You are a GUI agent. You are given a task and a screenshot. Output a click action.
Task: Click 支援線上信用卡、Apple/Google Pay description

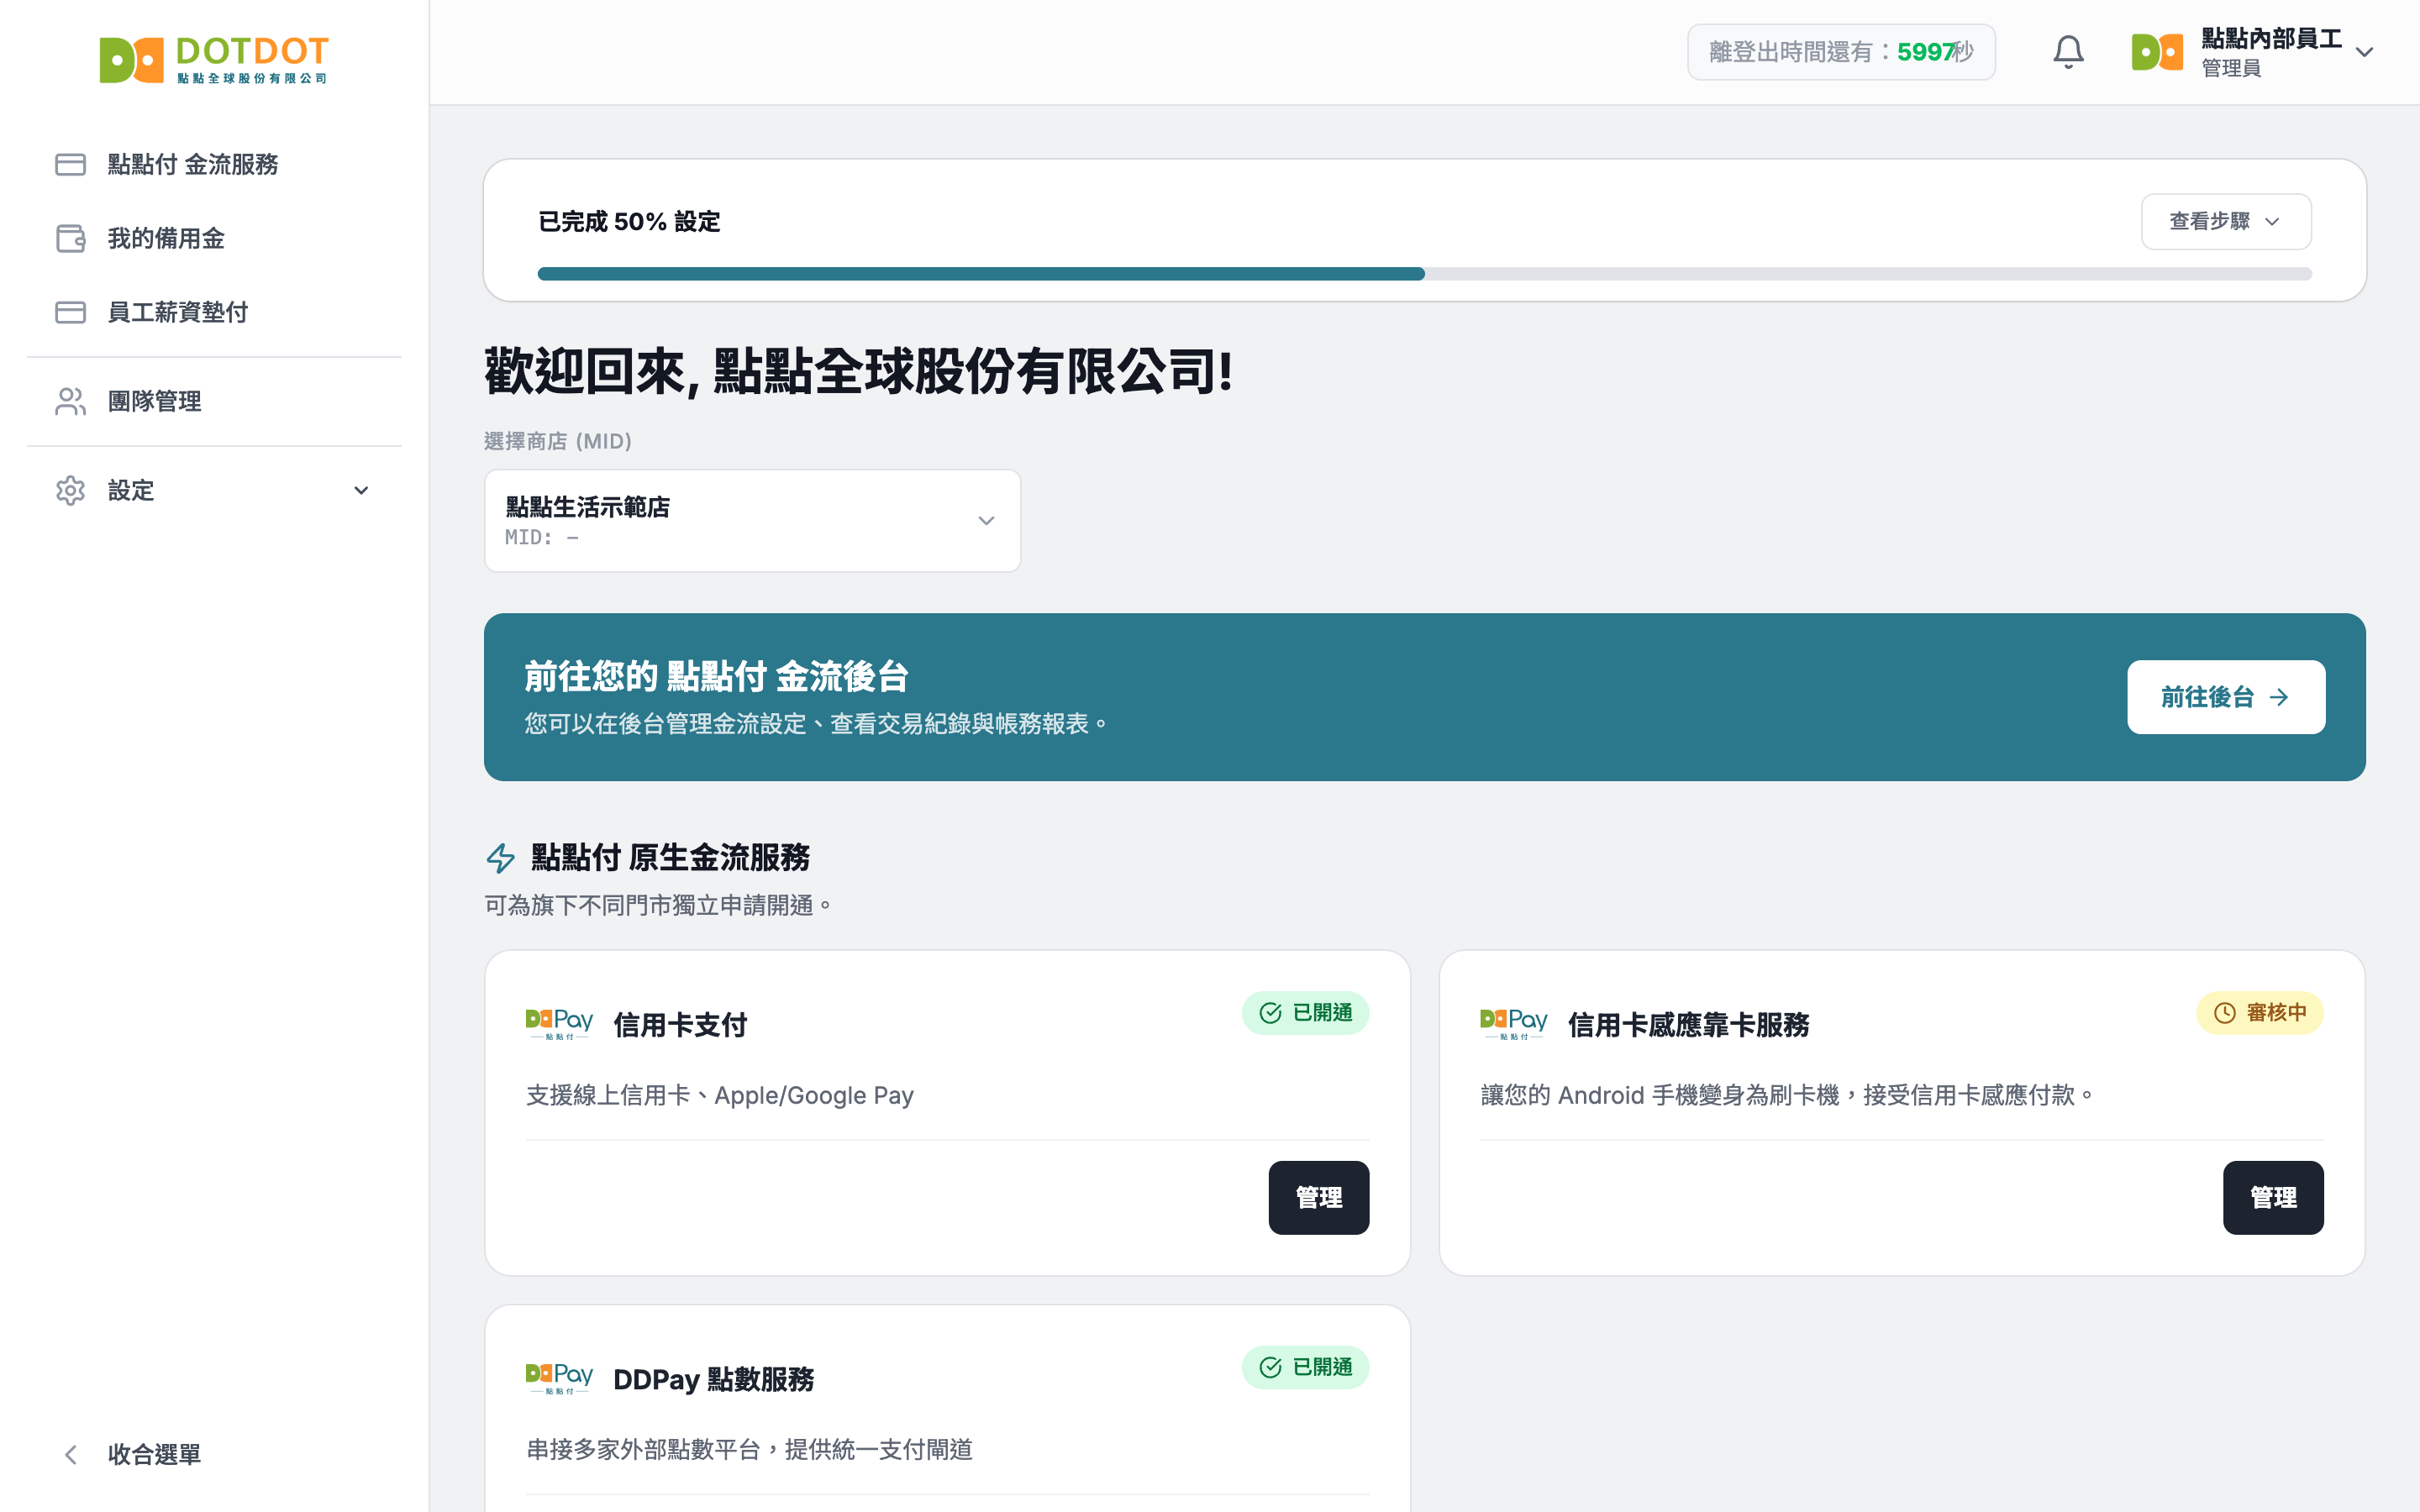click(x=720, y=1095)
